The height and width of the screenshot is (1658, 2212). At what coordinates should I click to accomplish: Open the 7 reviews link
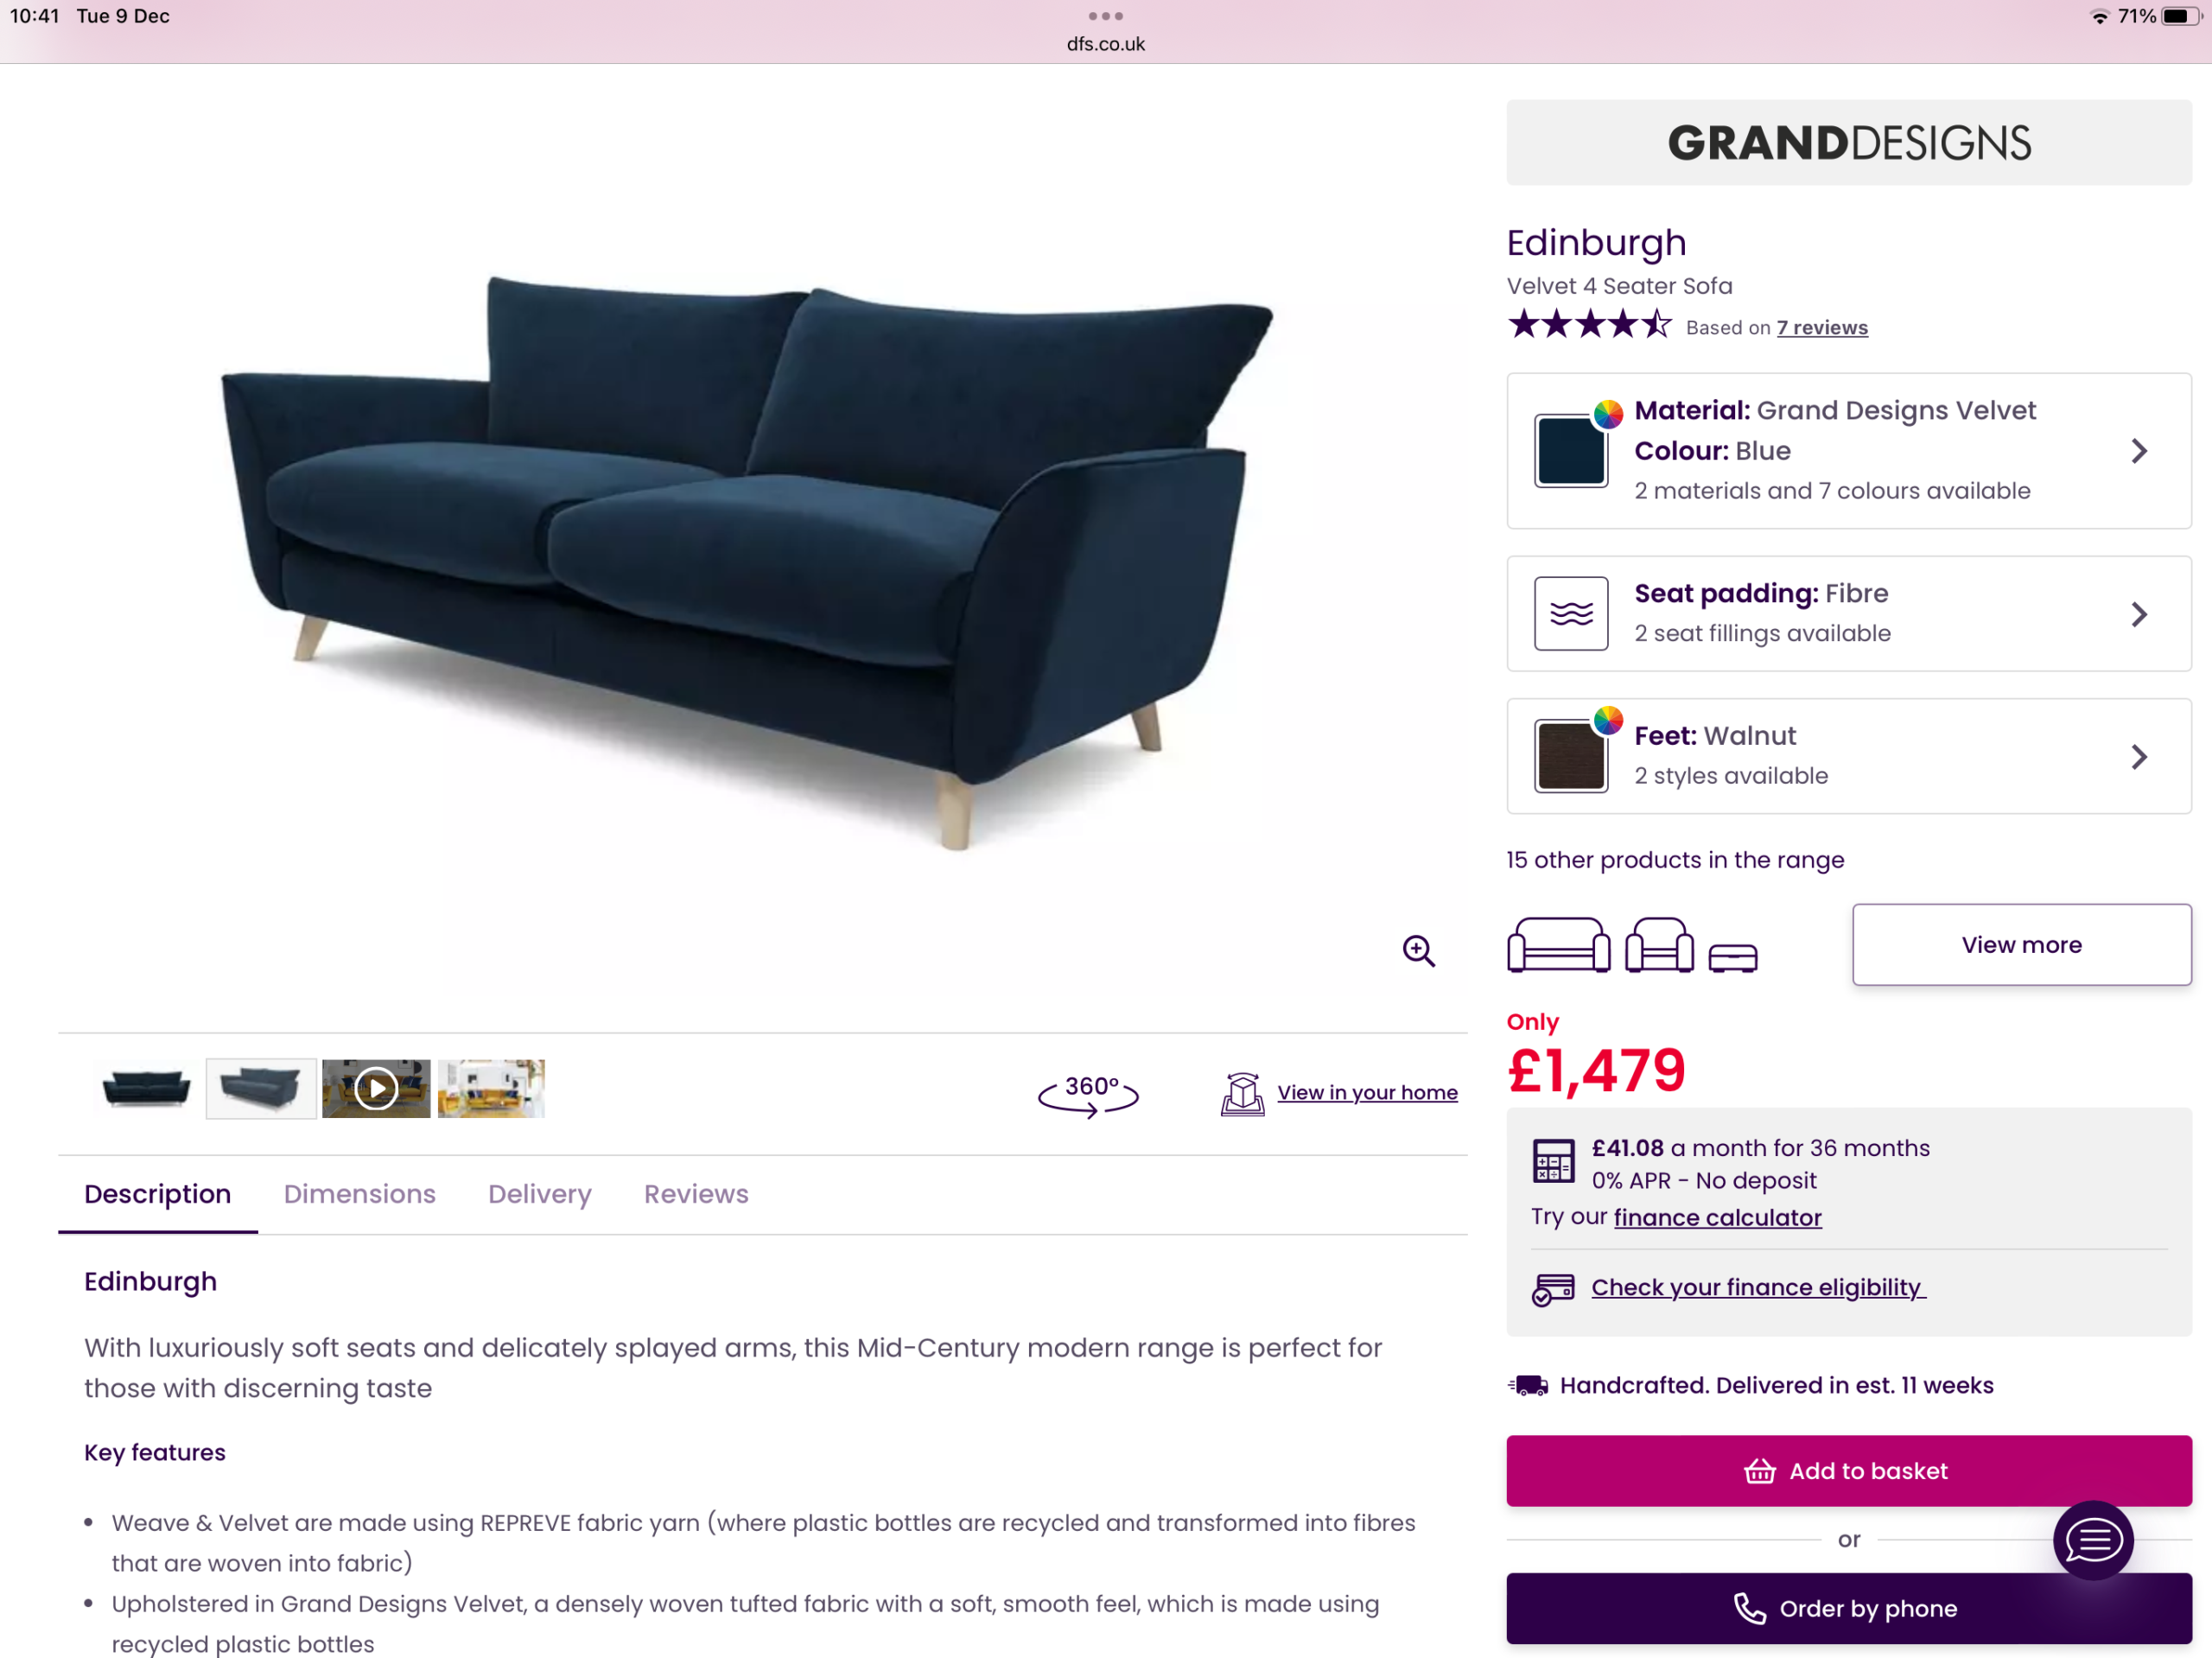(1822, 328)
